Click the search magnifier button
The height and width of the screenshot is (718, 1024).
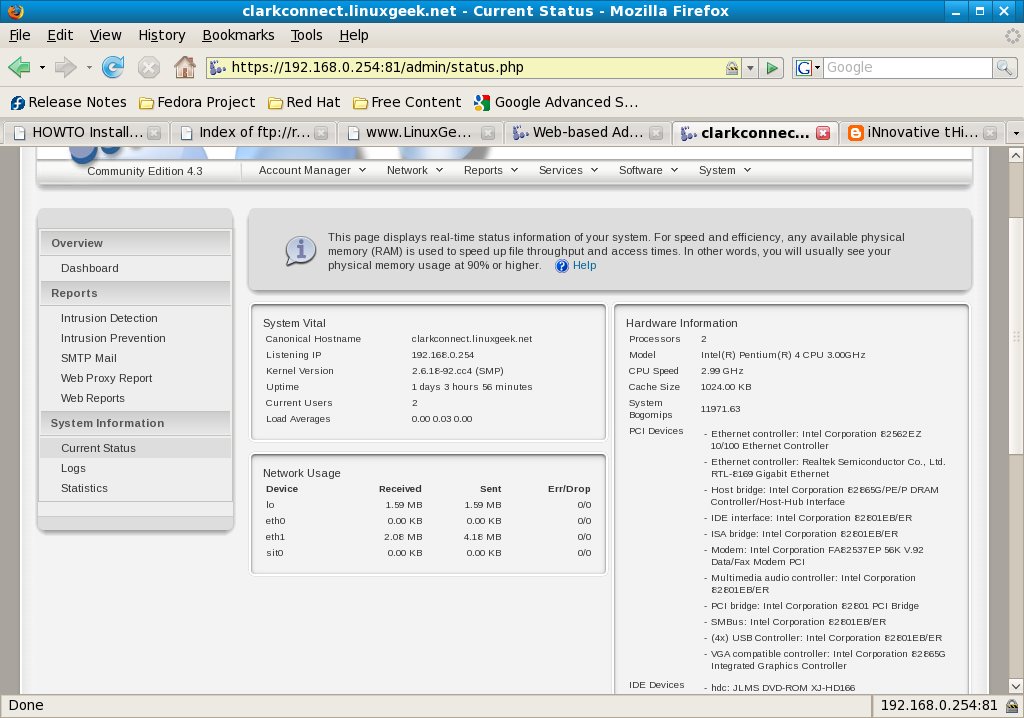(x=1004, y=67)
